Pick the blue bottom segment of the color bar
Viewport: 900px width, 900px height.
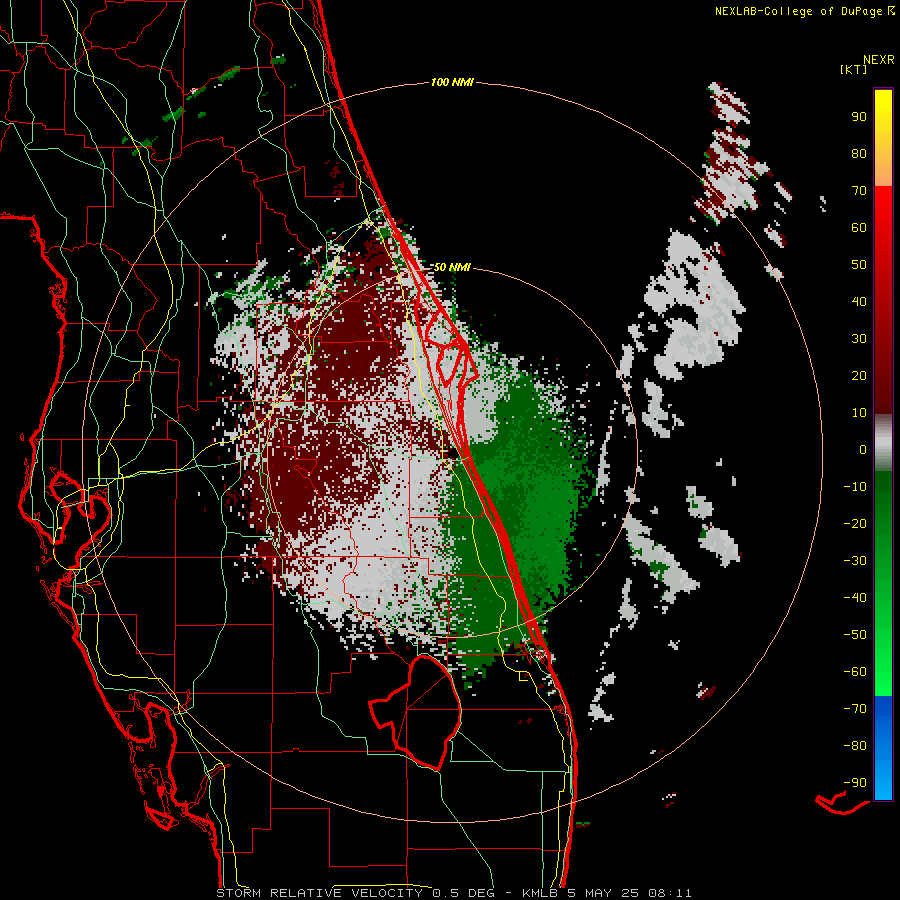click(883, 748)
